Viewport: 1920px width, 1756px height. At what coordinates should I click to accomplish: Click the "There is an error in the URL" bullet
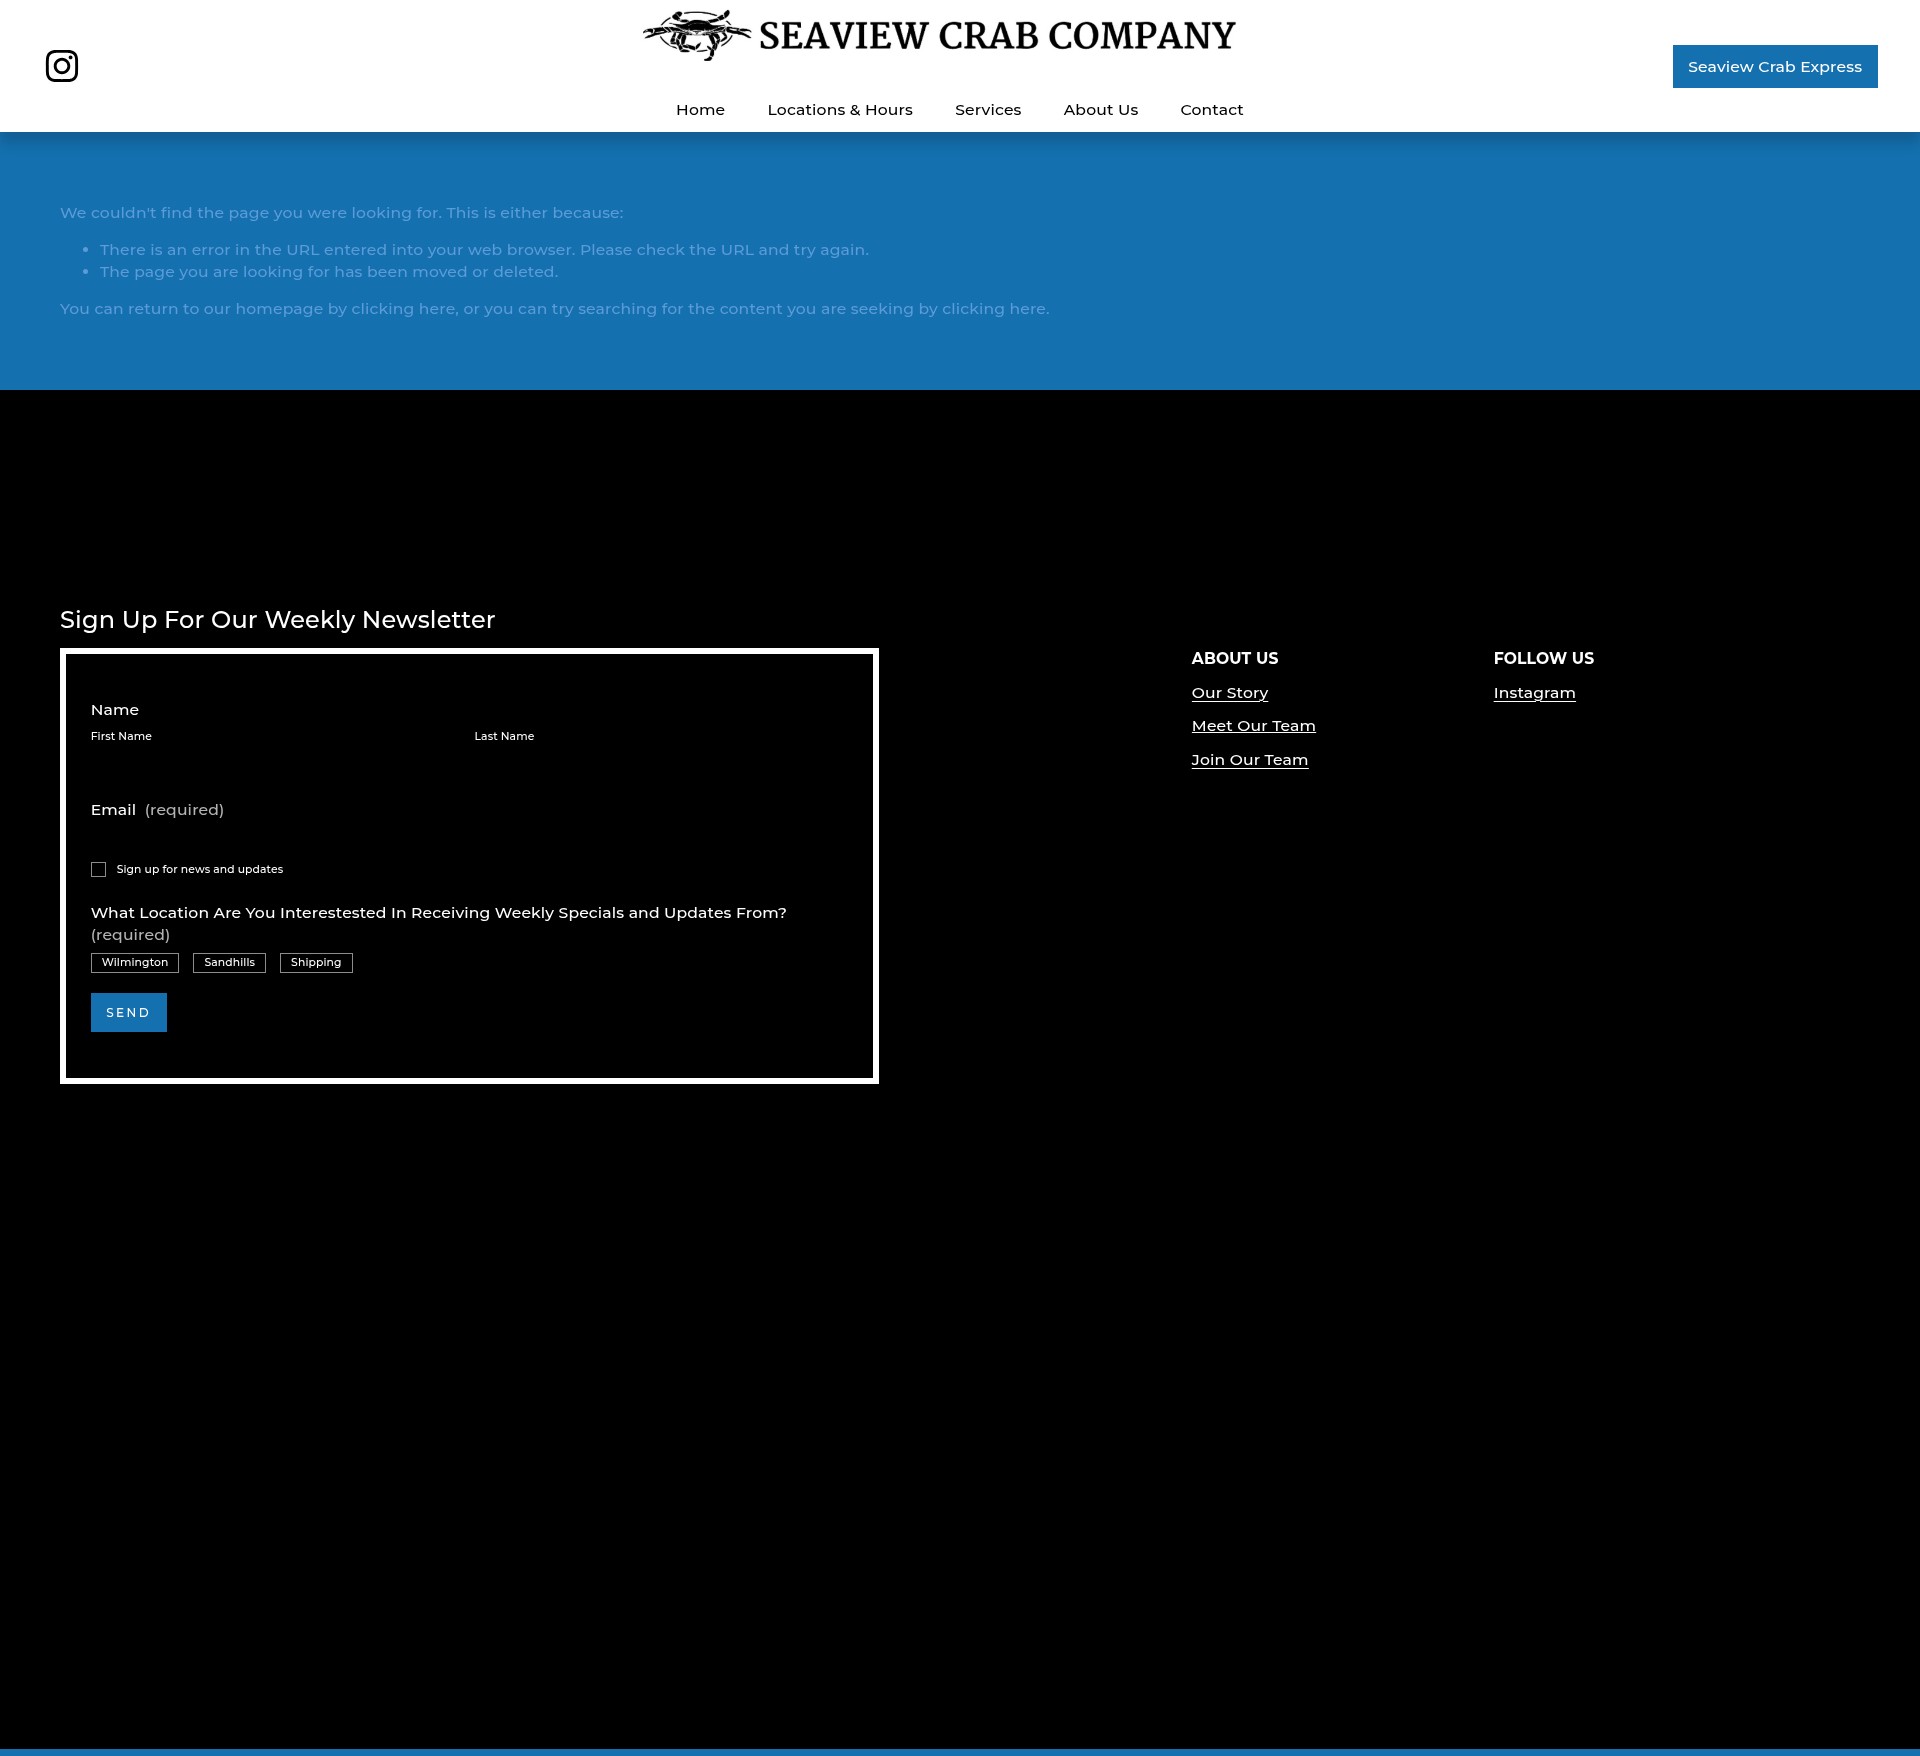(x=484, y=250)
